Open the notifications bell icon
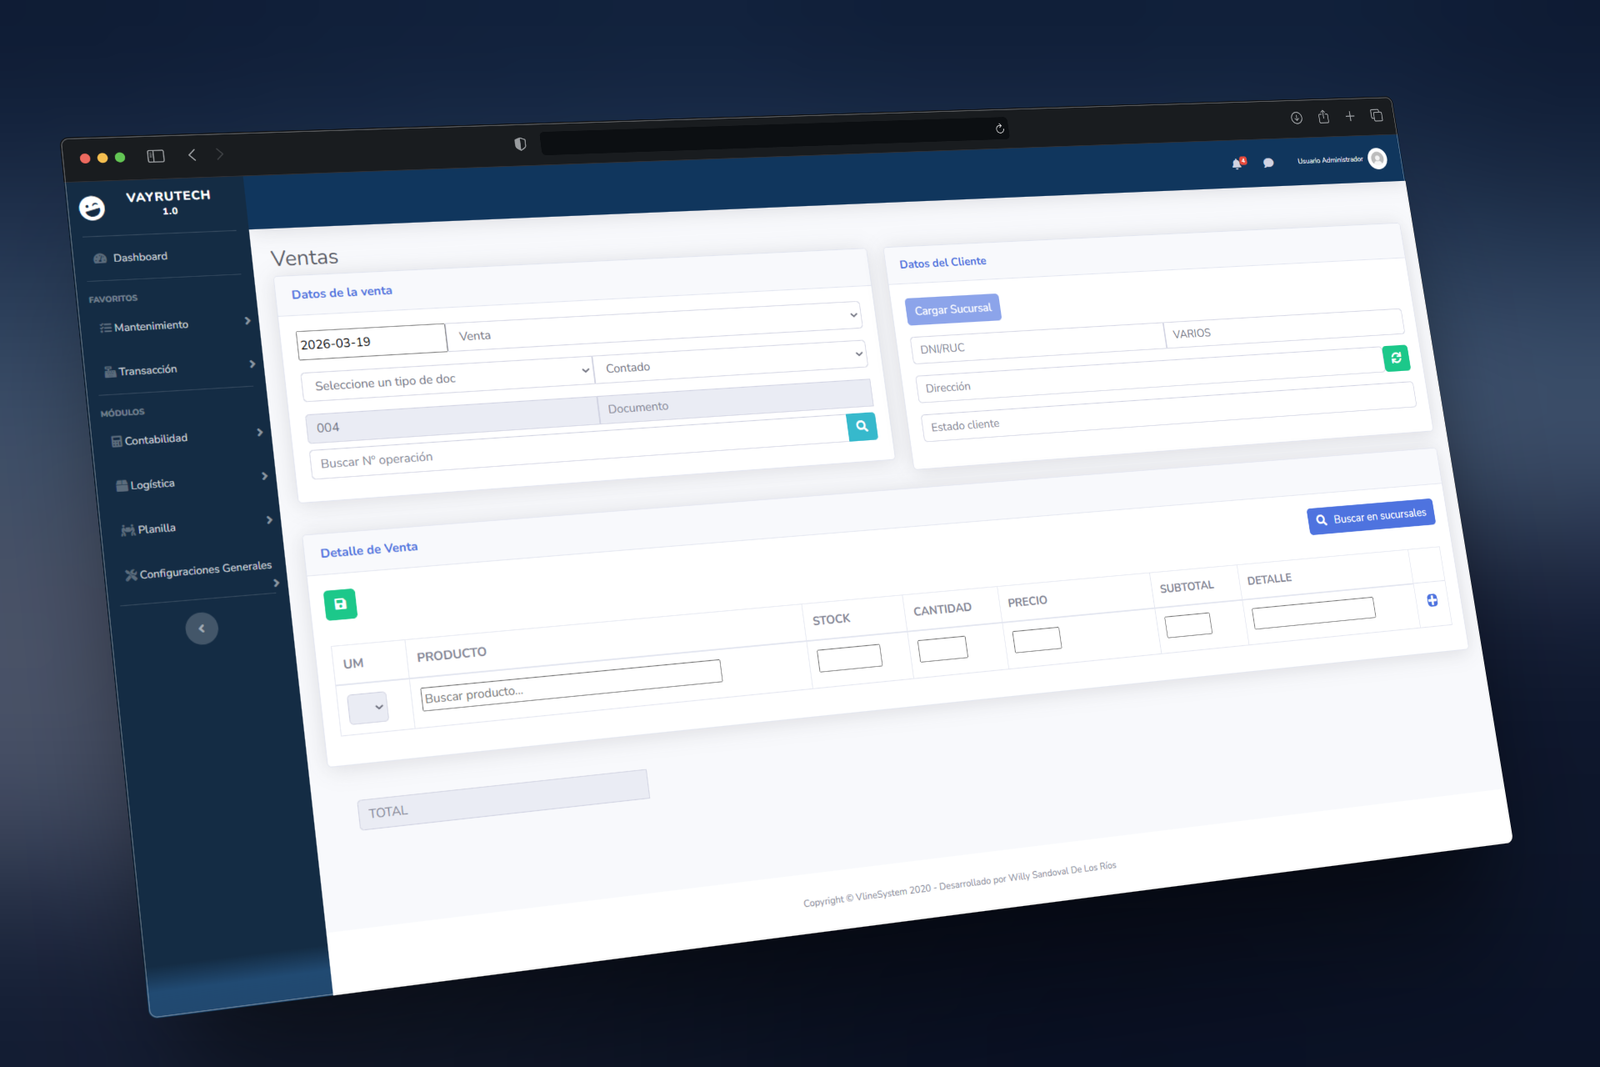This screenshot has height=1067, width=1600. coord(1238,163)
